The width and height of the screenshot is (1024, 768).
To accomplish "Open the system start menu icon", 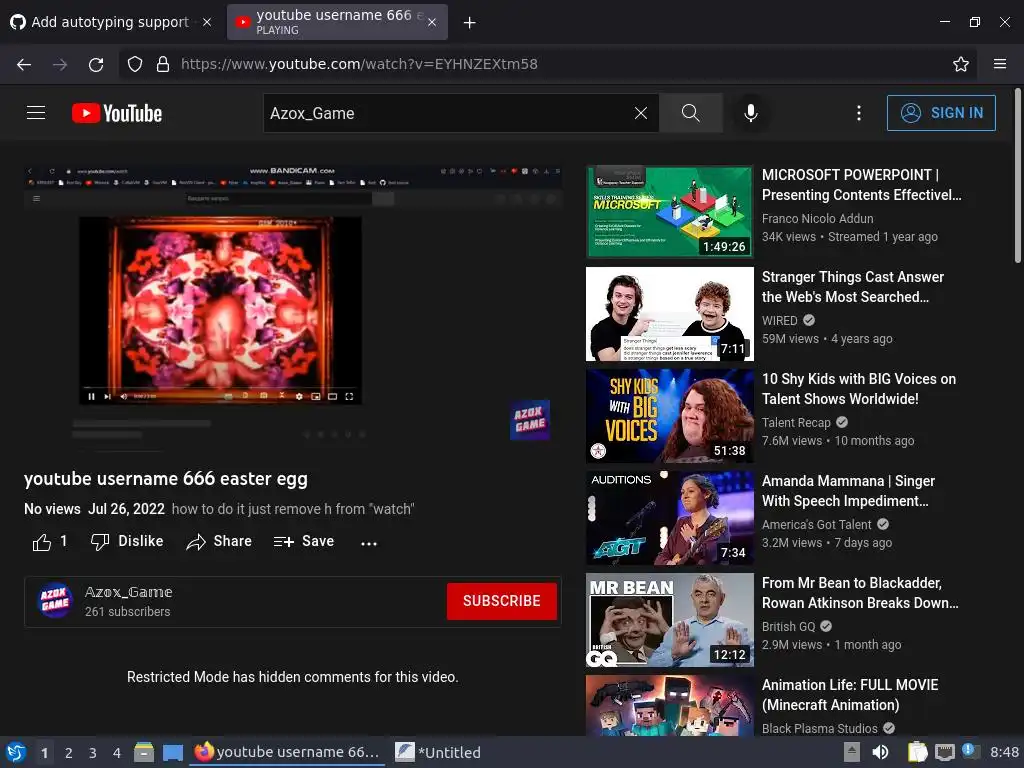I will pos(16,752).
